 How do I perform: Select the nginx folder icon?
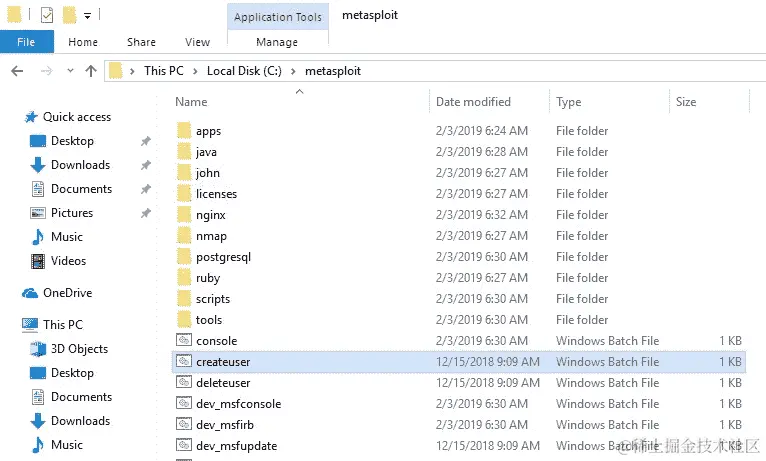pos(184,214)
